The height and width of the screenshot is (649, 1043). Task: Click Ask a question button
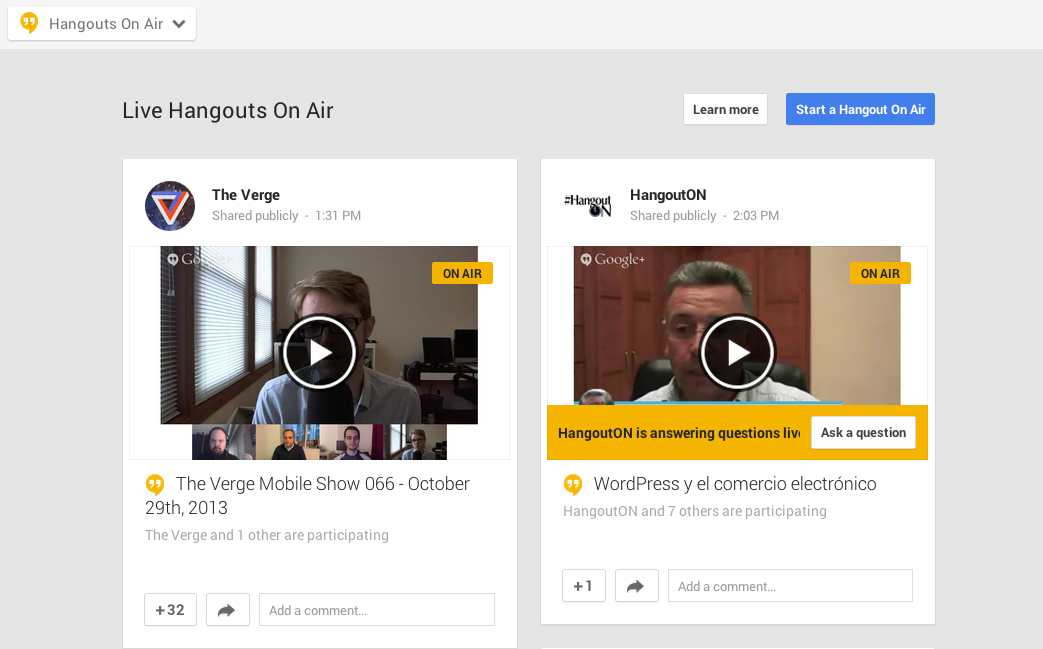863,432
